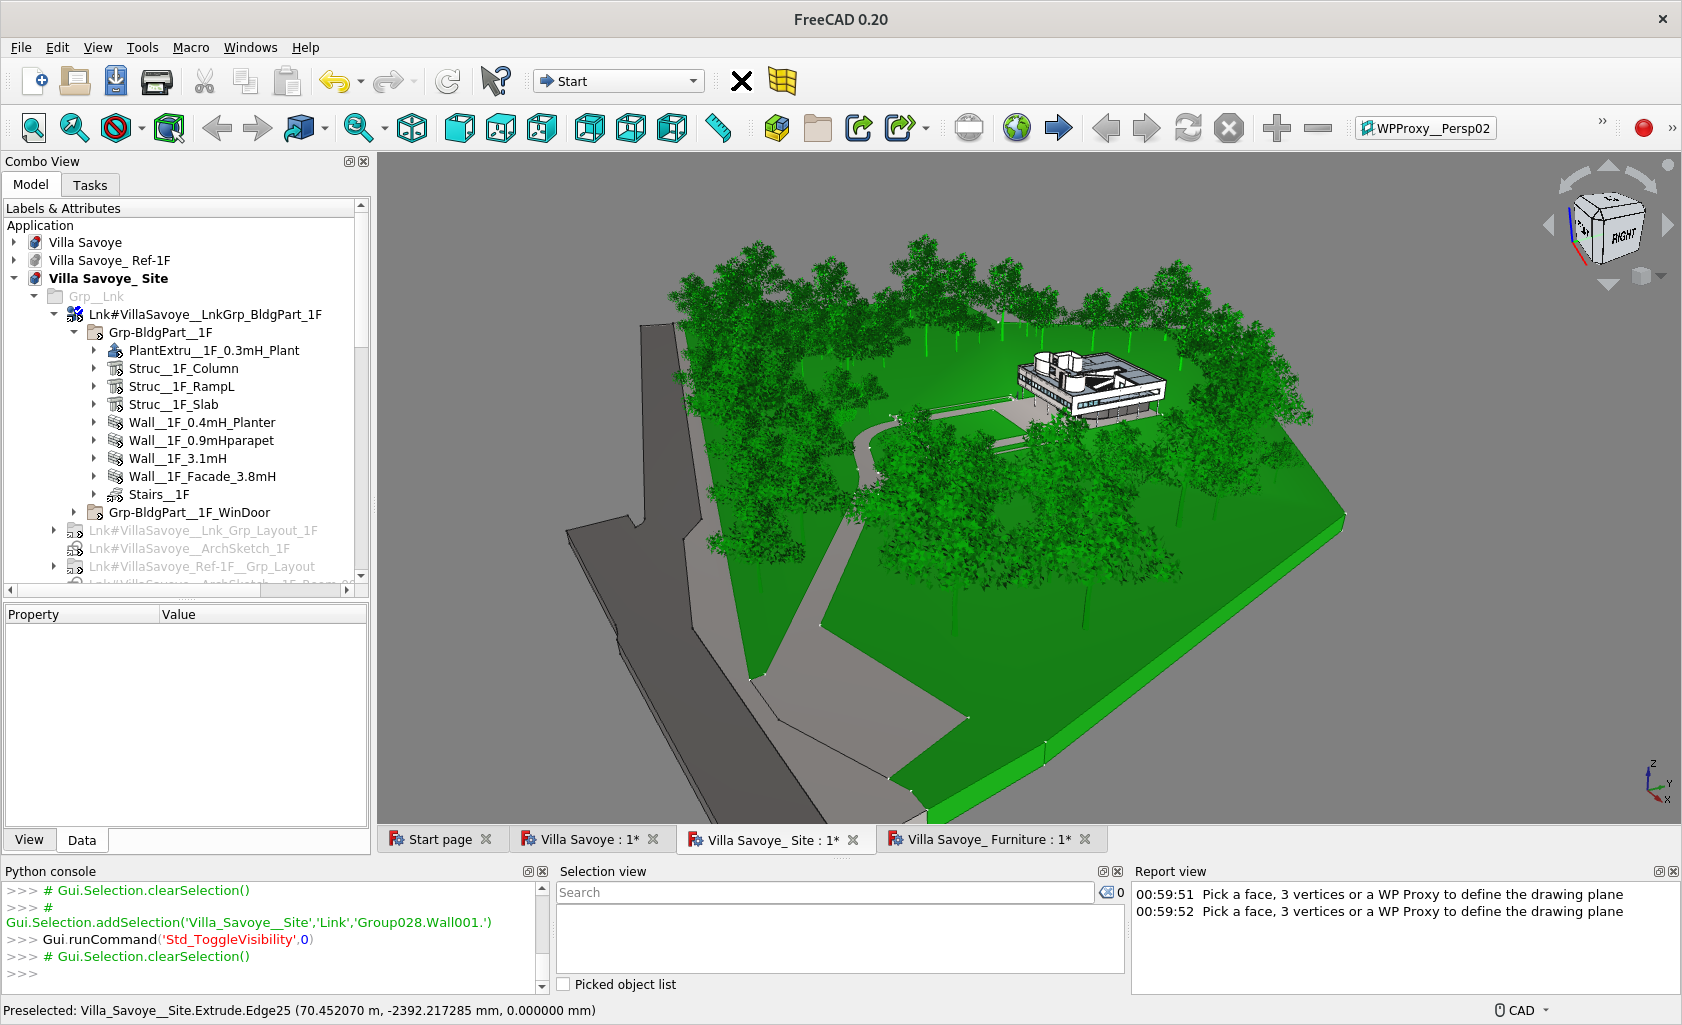The image size is (1682, 1025).
Task: Open a file with folder icon
Action: tap(75, 81)
